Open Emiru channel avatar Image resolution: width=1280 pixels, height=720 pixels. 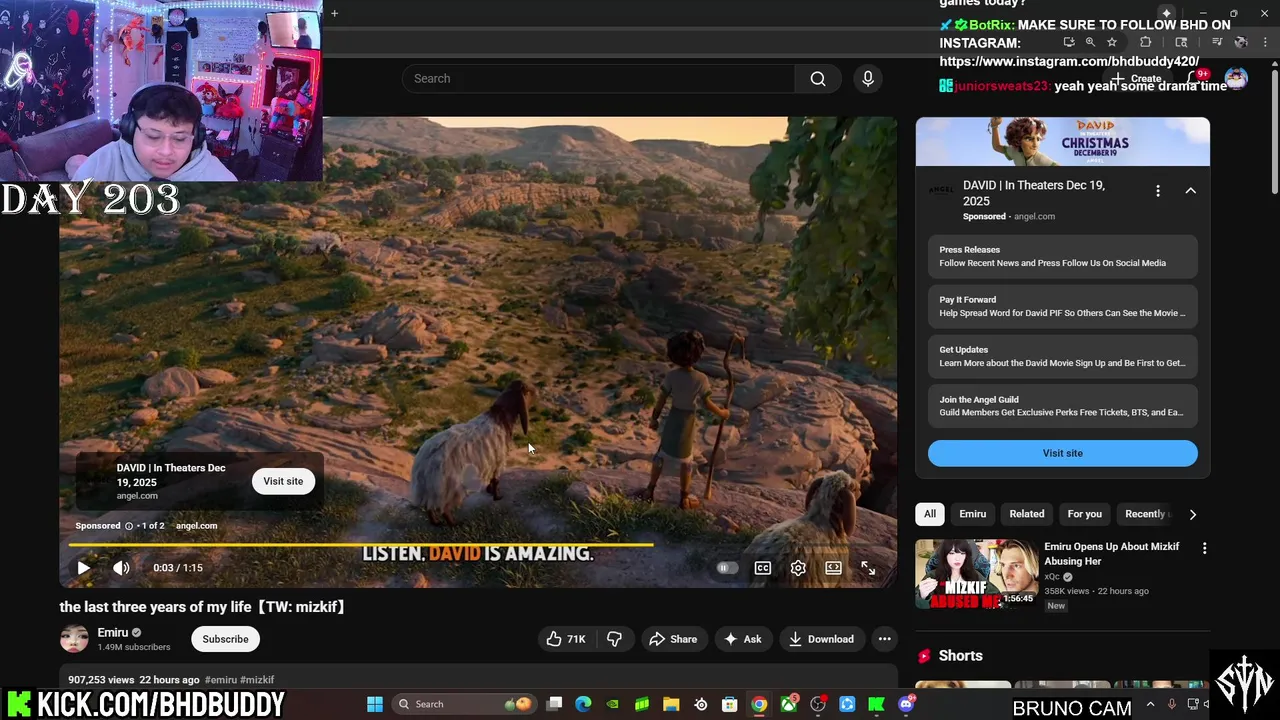(x=74, y=639)
